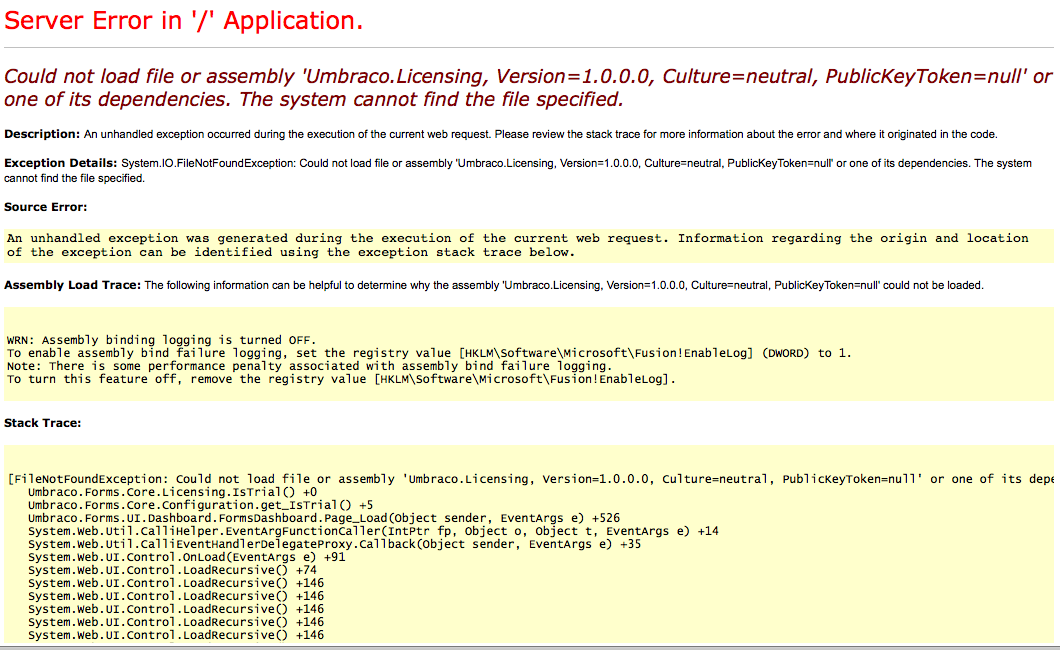Click the 'Source Error:' heading
This screenshot has width=1060, height=650.
click(45, 207)
